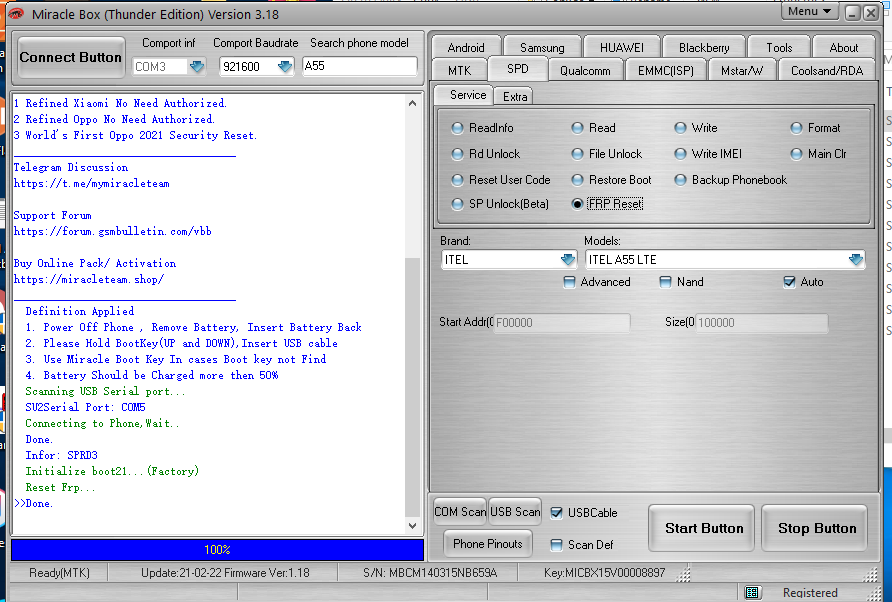Open the Blackberry tab

[704, 48]
